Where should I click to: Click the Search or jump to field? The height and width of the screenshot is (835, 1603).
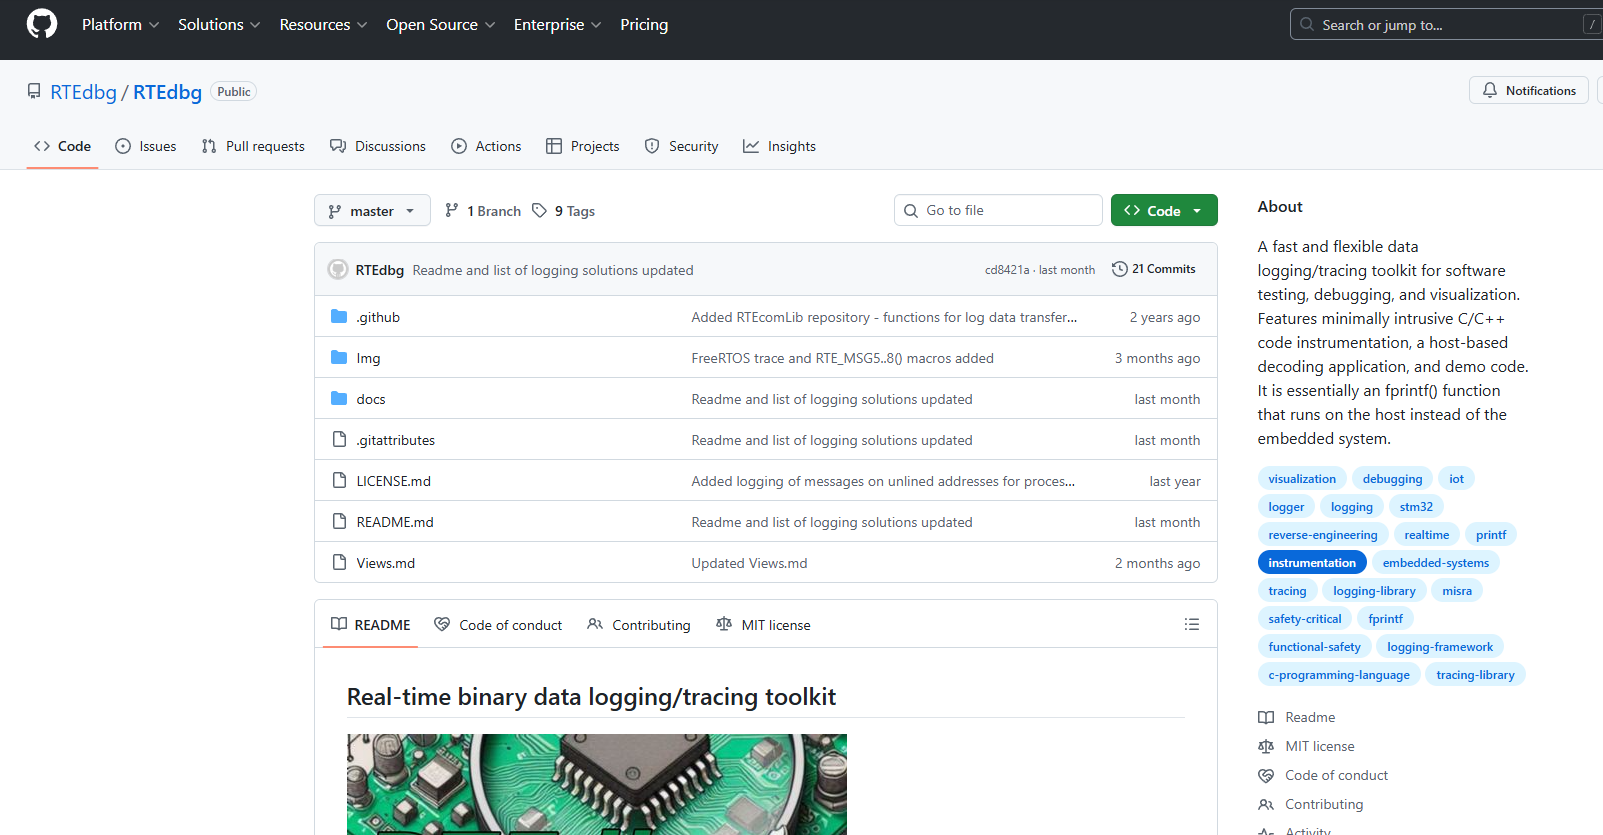click(x=1446, y=24)
